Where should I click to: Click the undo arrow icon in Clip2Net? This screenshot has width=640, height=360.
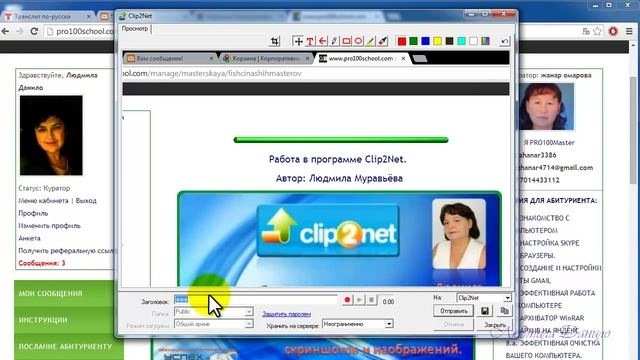(505, 41)
